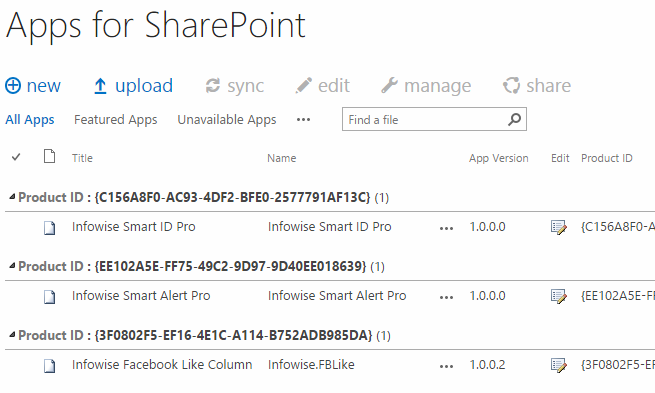Open ellipsis menu for Infowise Smart ID Pro

[x=446, y=228]
